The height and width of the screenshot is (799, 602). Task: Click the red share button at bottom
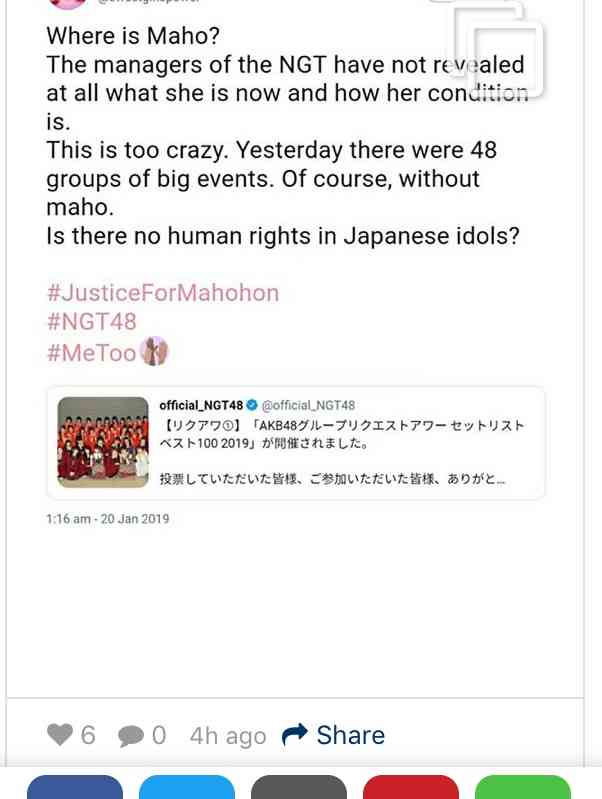coord(411,787)
